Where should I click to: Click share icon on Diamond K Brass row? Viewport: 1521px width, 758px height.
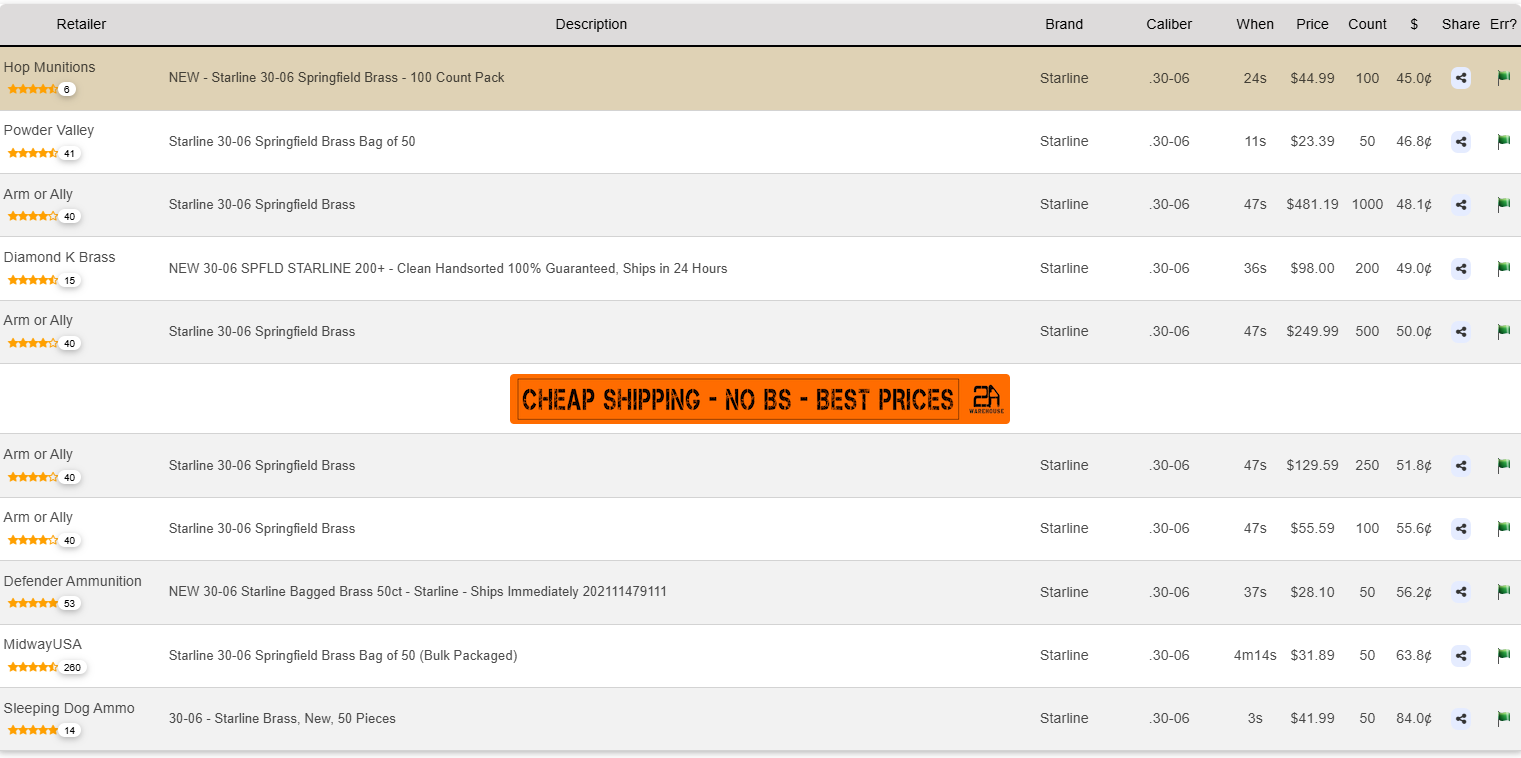(1461, 268)
